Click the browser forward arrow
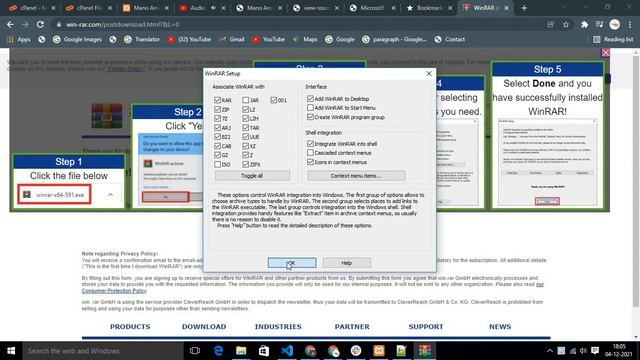Image resolution: width=640 pixels, height=360 pixels. coord(25,24)
